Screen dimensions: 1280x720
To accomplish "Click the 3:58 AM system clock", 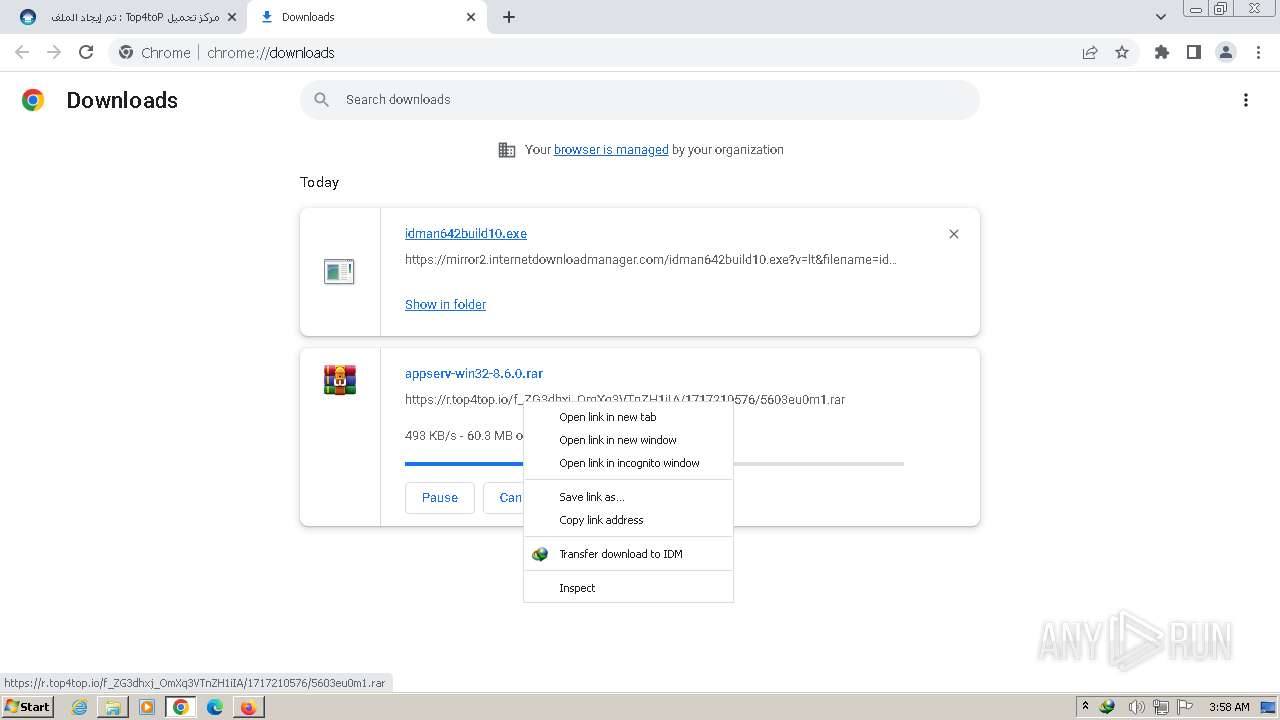I will (x=1229, y=707).
